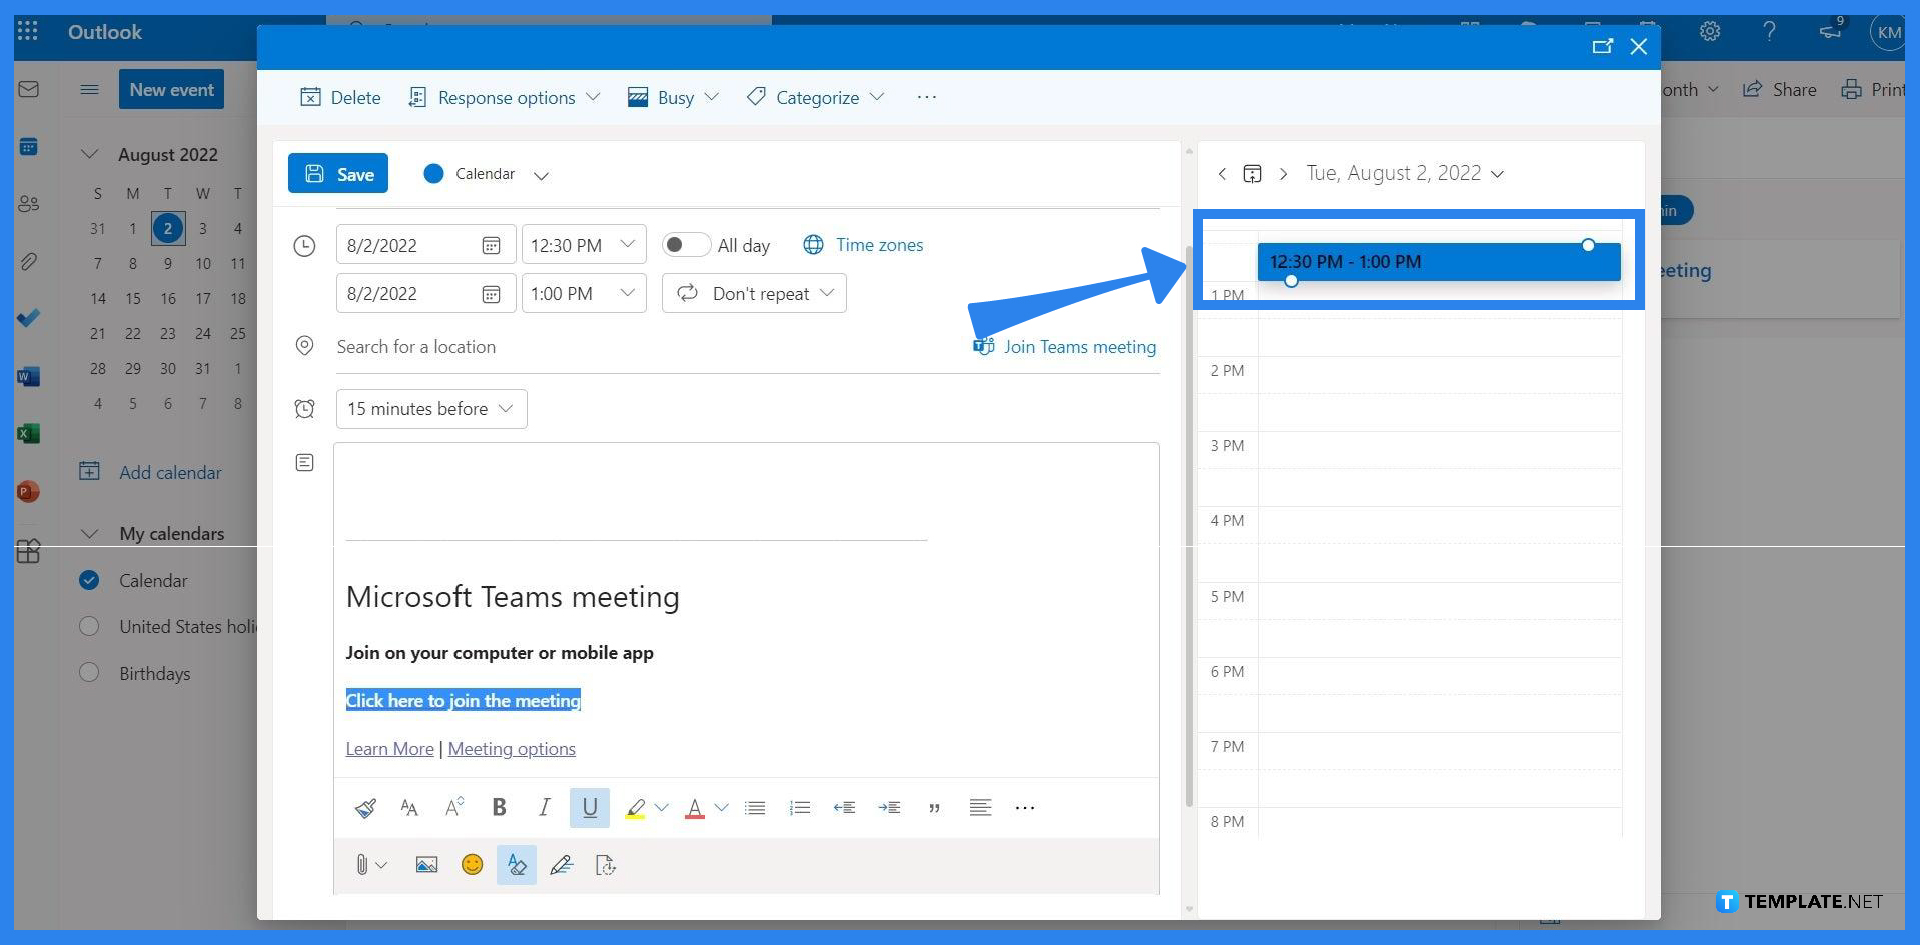Attach a file with the paperclip icon
This screenshot has height=945, width=1920.
[363, 864]
